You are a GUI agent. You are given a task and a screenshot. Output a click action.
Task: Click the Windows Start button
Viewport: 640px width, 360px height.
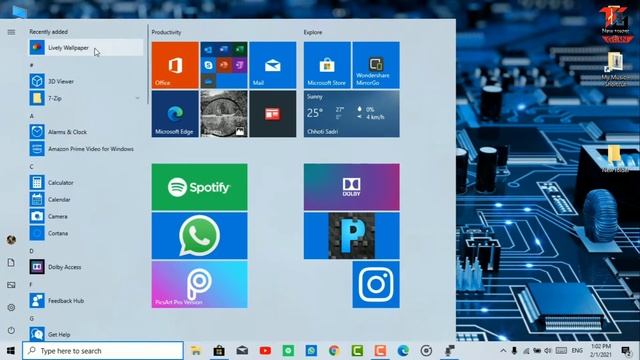[x=11, y=351]
